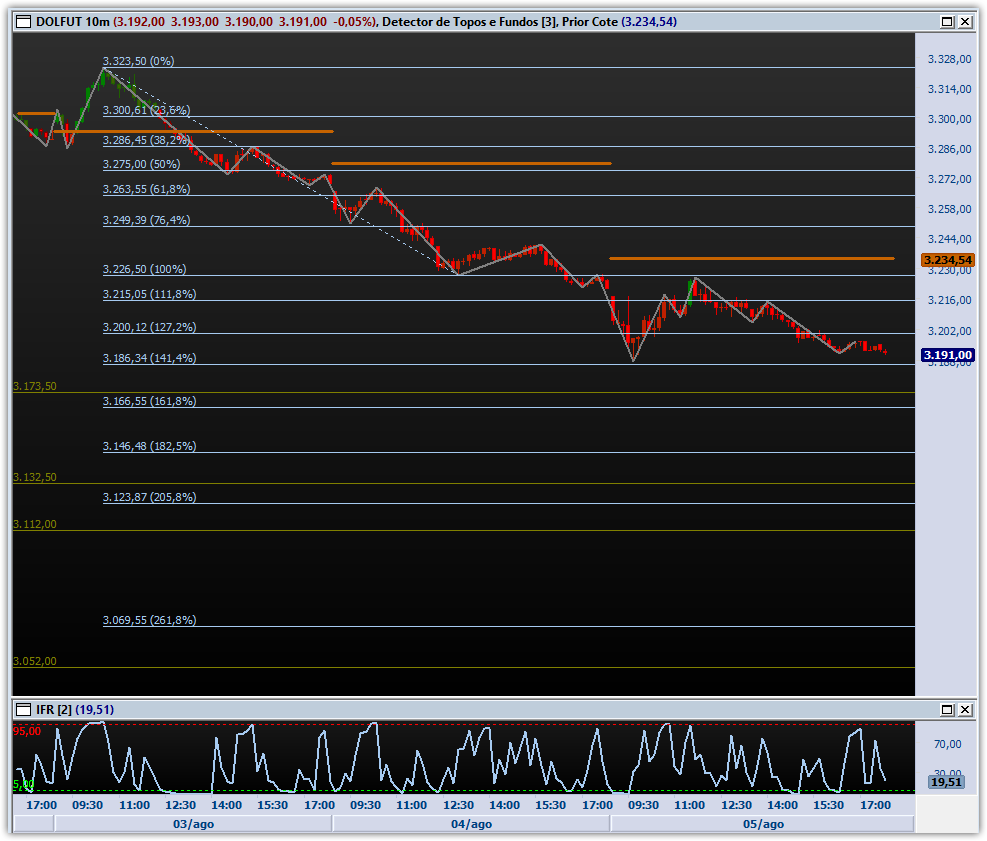Click the blue 3.191,00 last price tag
Screen dimensions: 987x841
(947, 355)
